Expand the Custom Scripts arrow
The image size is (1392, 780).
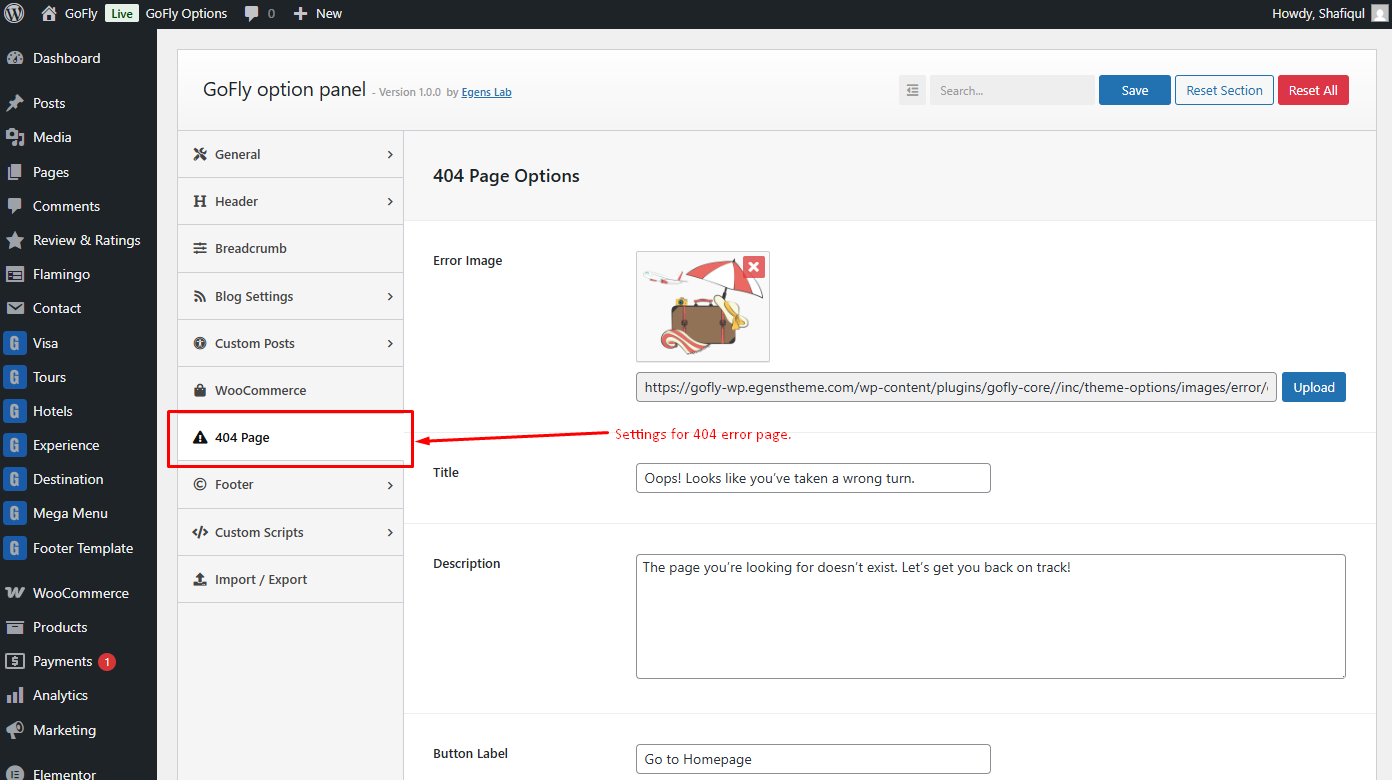click(390, 533)
